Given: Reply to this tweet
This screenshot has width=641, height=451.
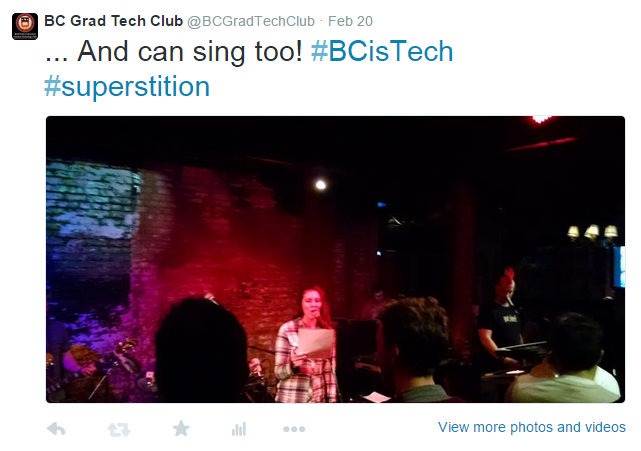Looking at the screenshot, I should [x=57, y=429].
